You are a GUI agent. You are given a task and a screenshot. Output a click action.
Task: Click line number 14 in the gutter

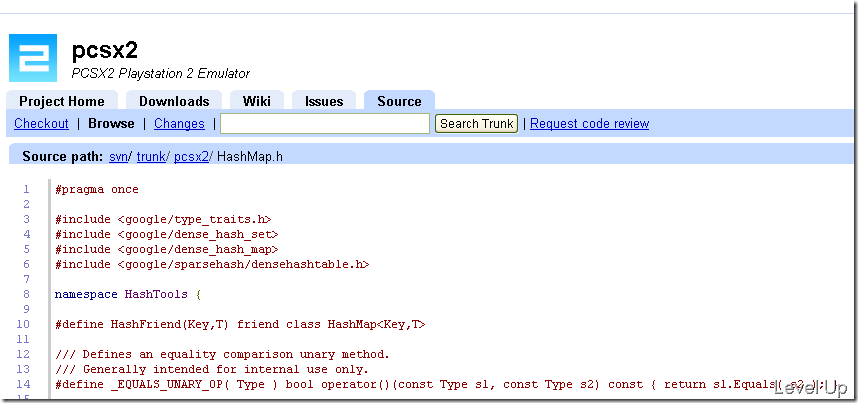pos(24,384)
